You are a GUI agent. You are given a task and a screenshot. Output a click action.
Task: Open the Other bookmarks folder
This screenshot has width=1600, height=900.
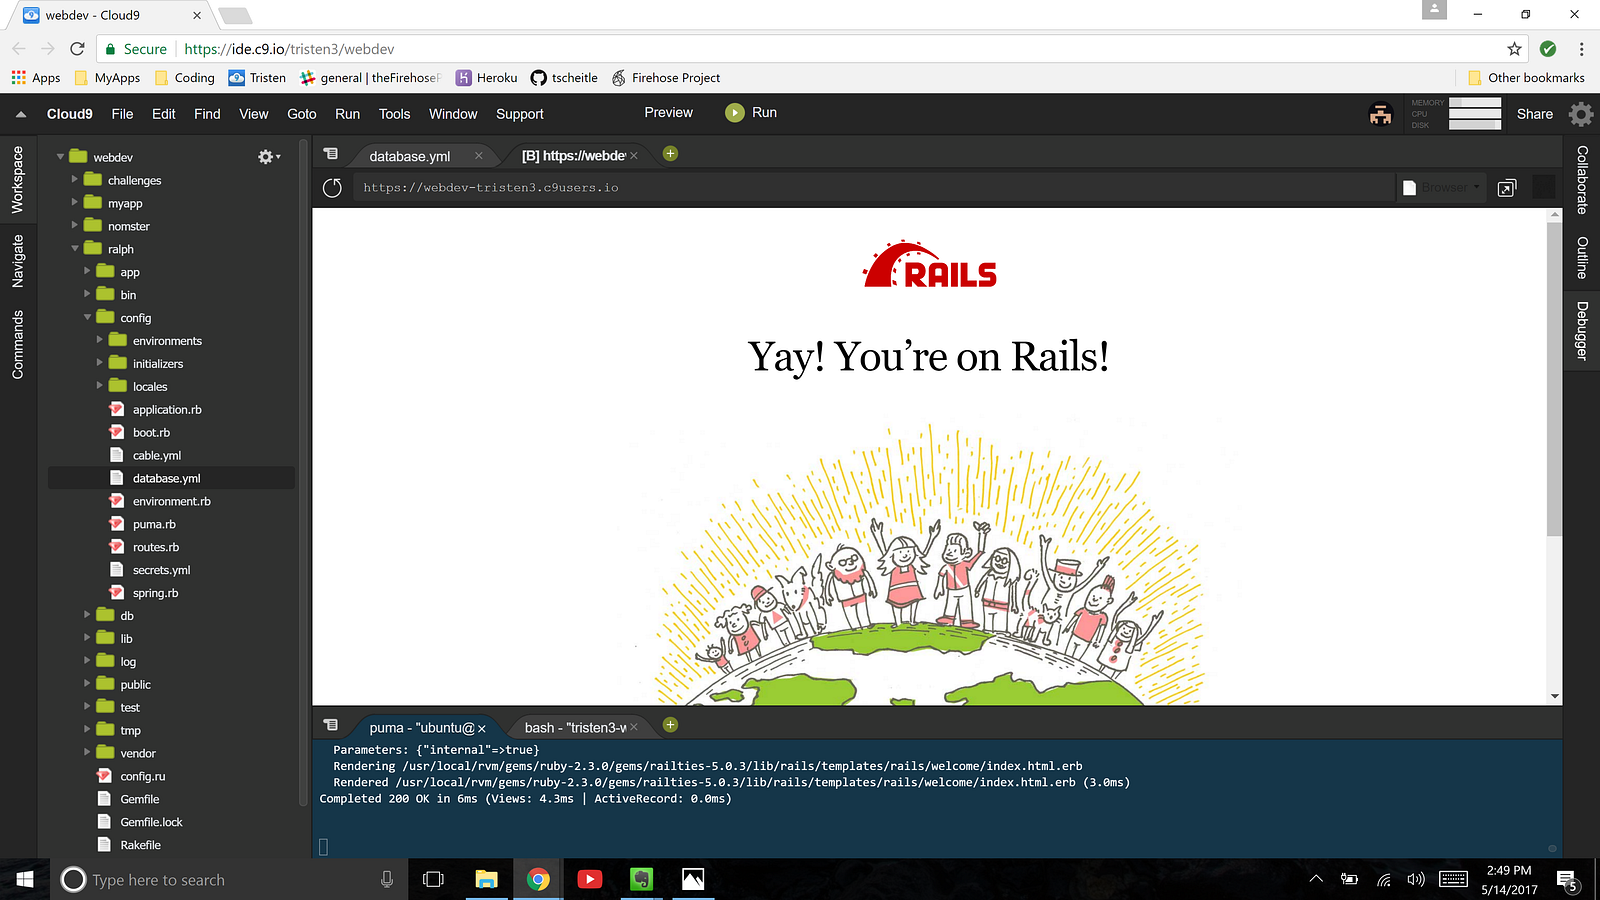point(1526,78)
